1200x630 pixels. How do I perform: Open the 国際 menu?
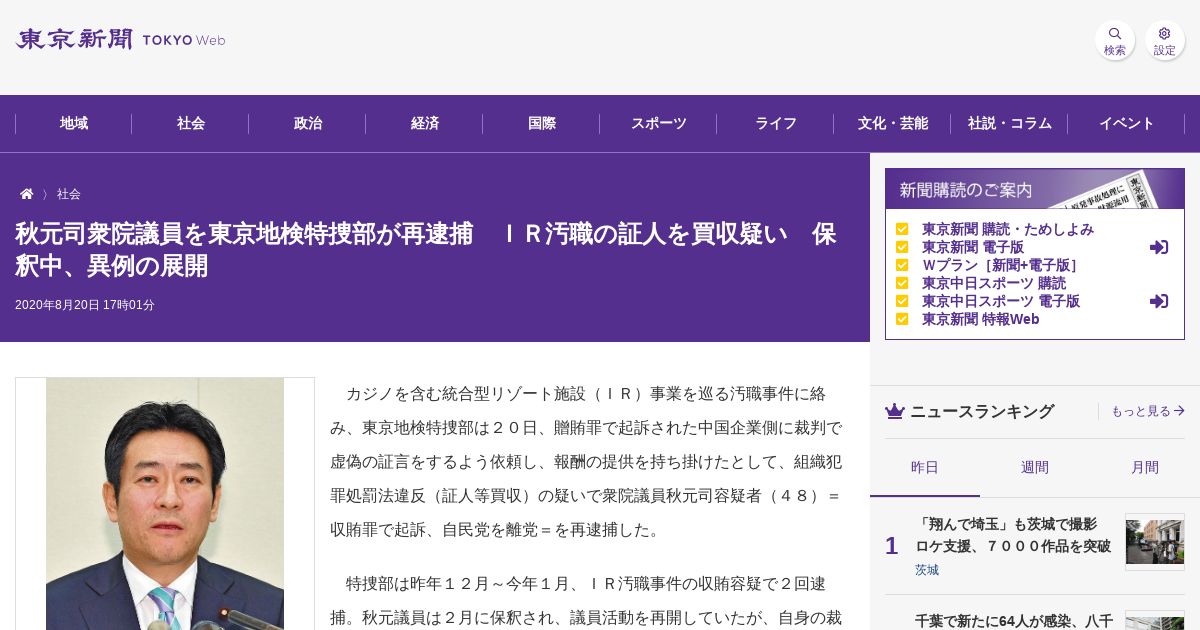542,124
